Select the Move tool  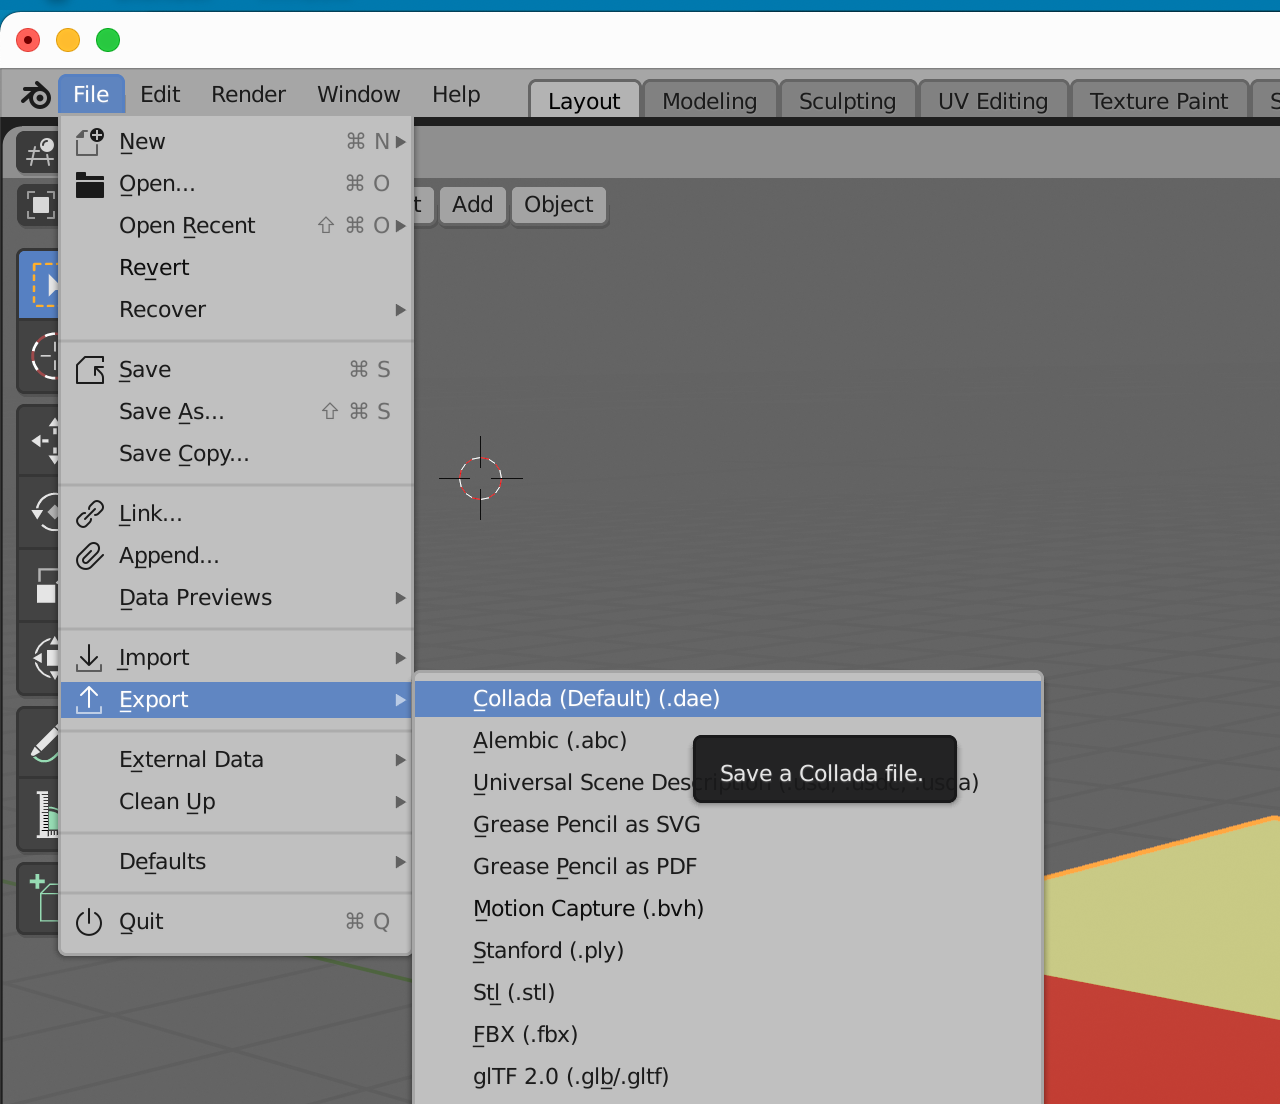point(40,440)
